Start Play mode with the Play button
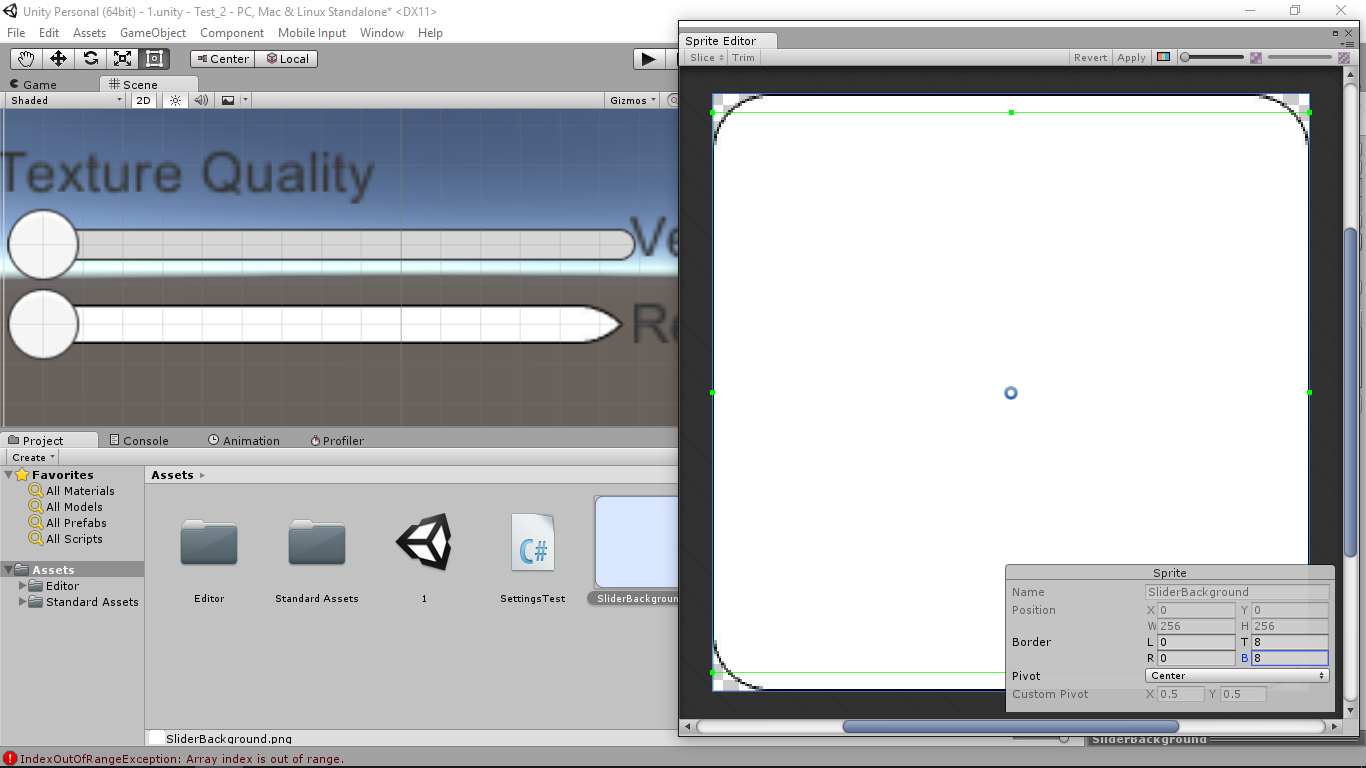This screenshot has width=1366, height=768. pyautogui.click(x=648, y=59)
